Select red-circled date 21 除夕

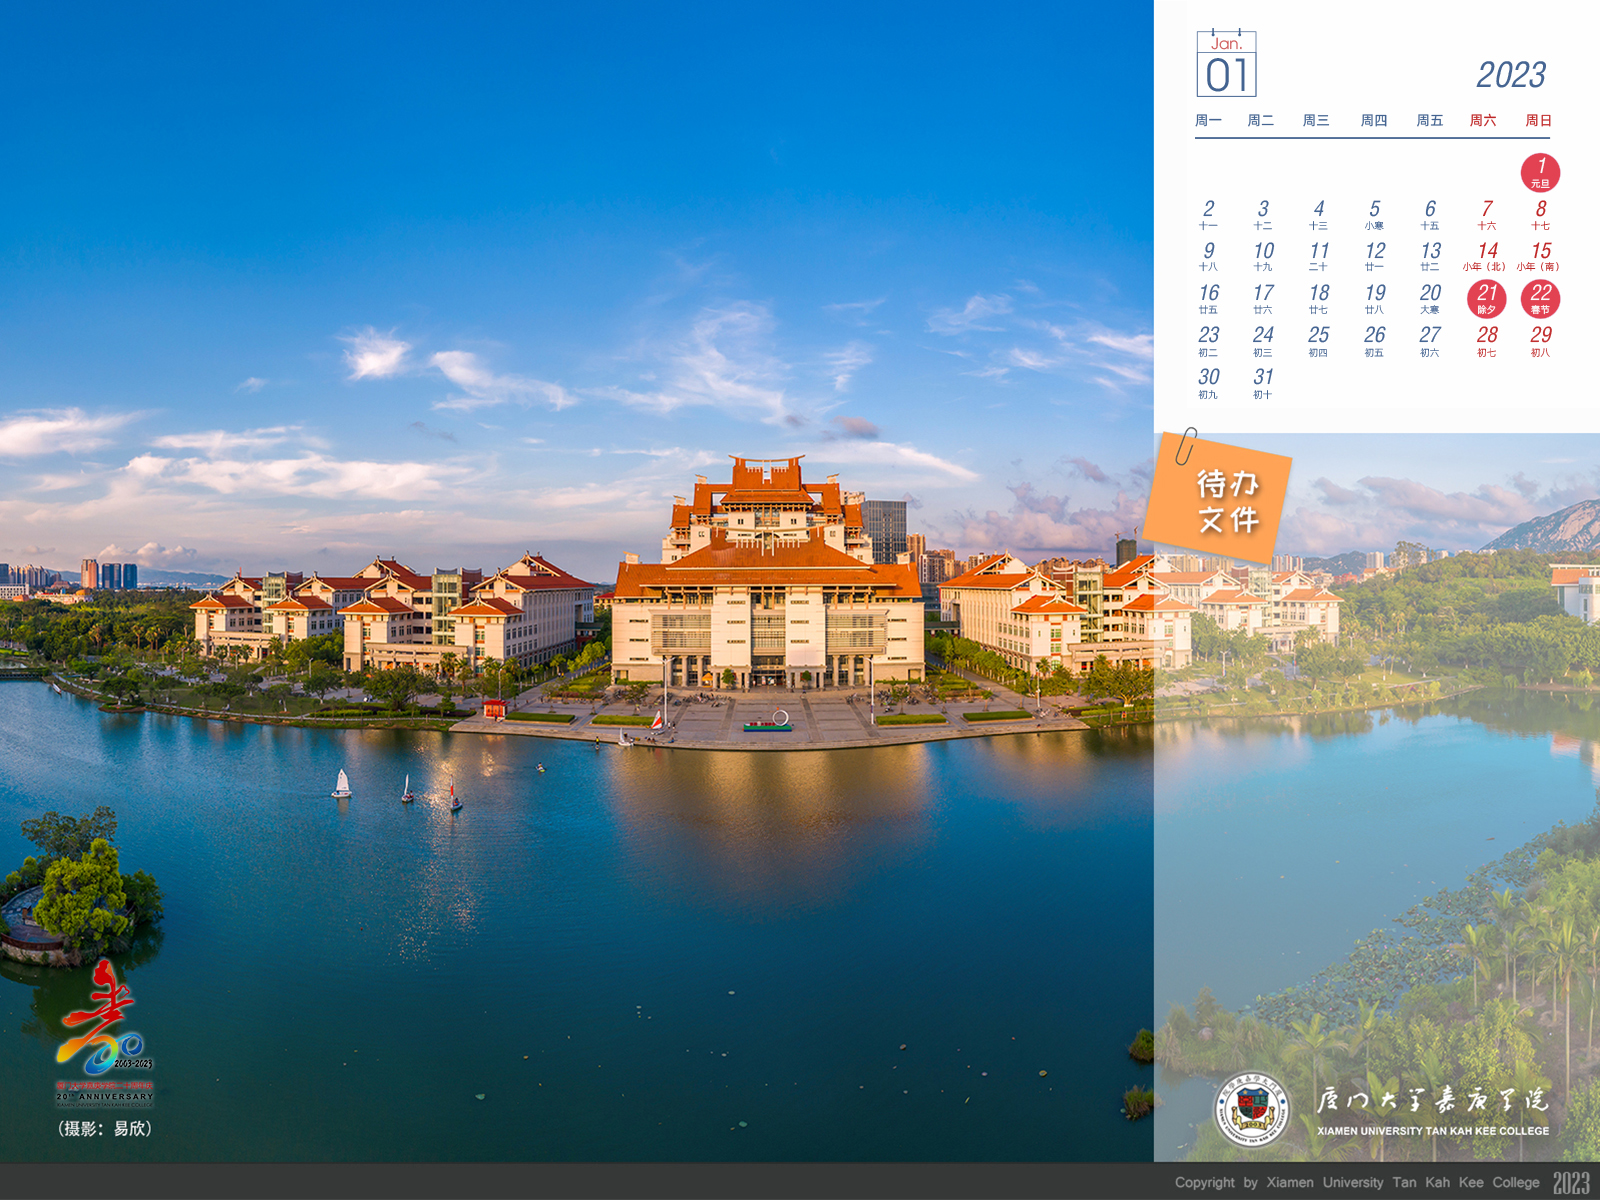(1486, 298)
